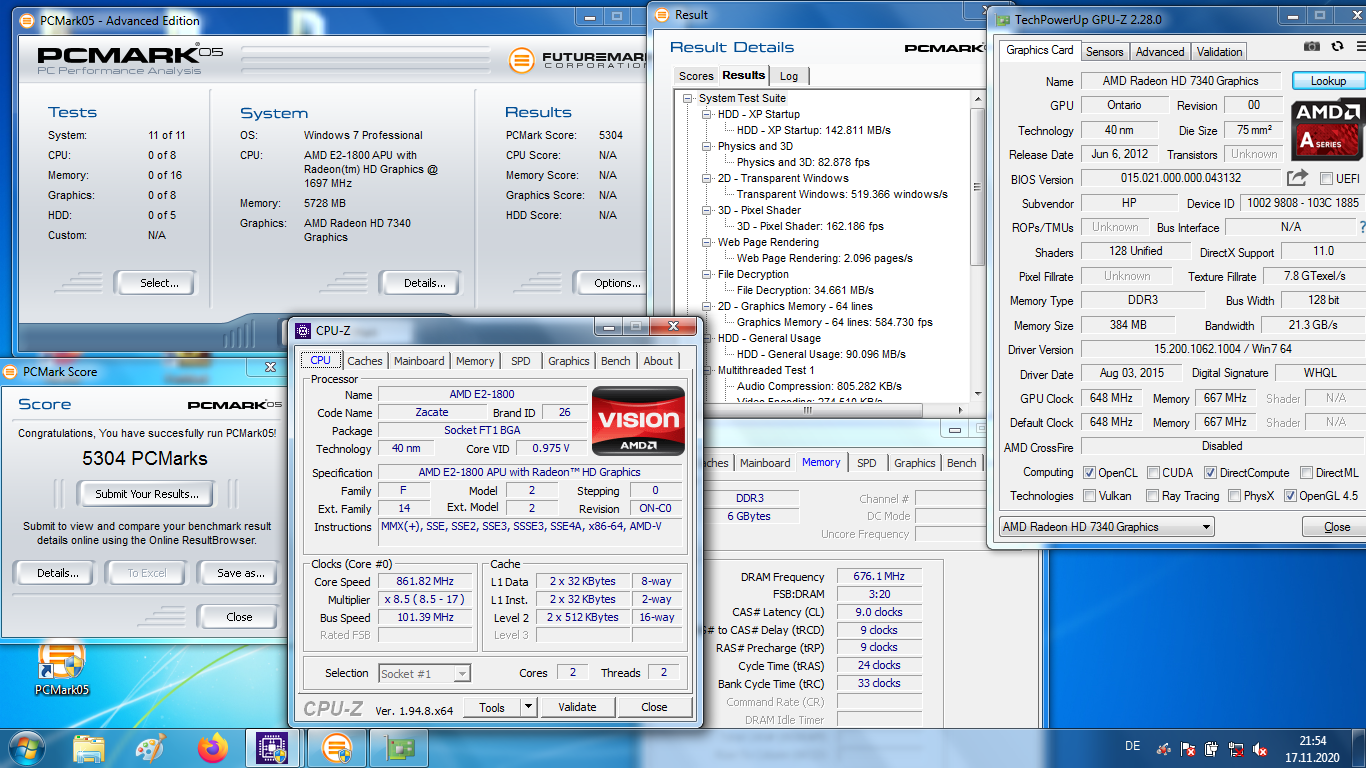Open the Windows Start menu orb

coord(27,747)
